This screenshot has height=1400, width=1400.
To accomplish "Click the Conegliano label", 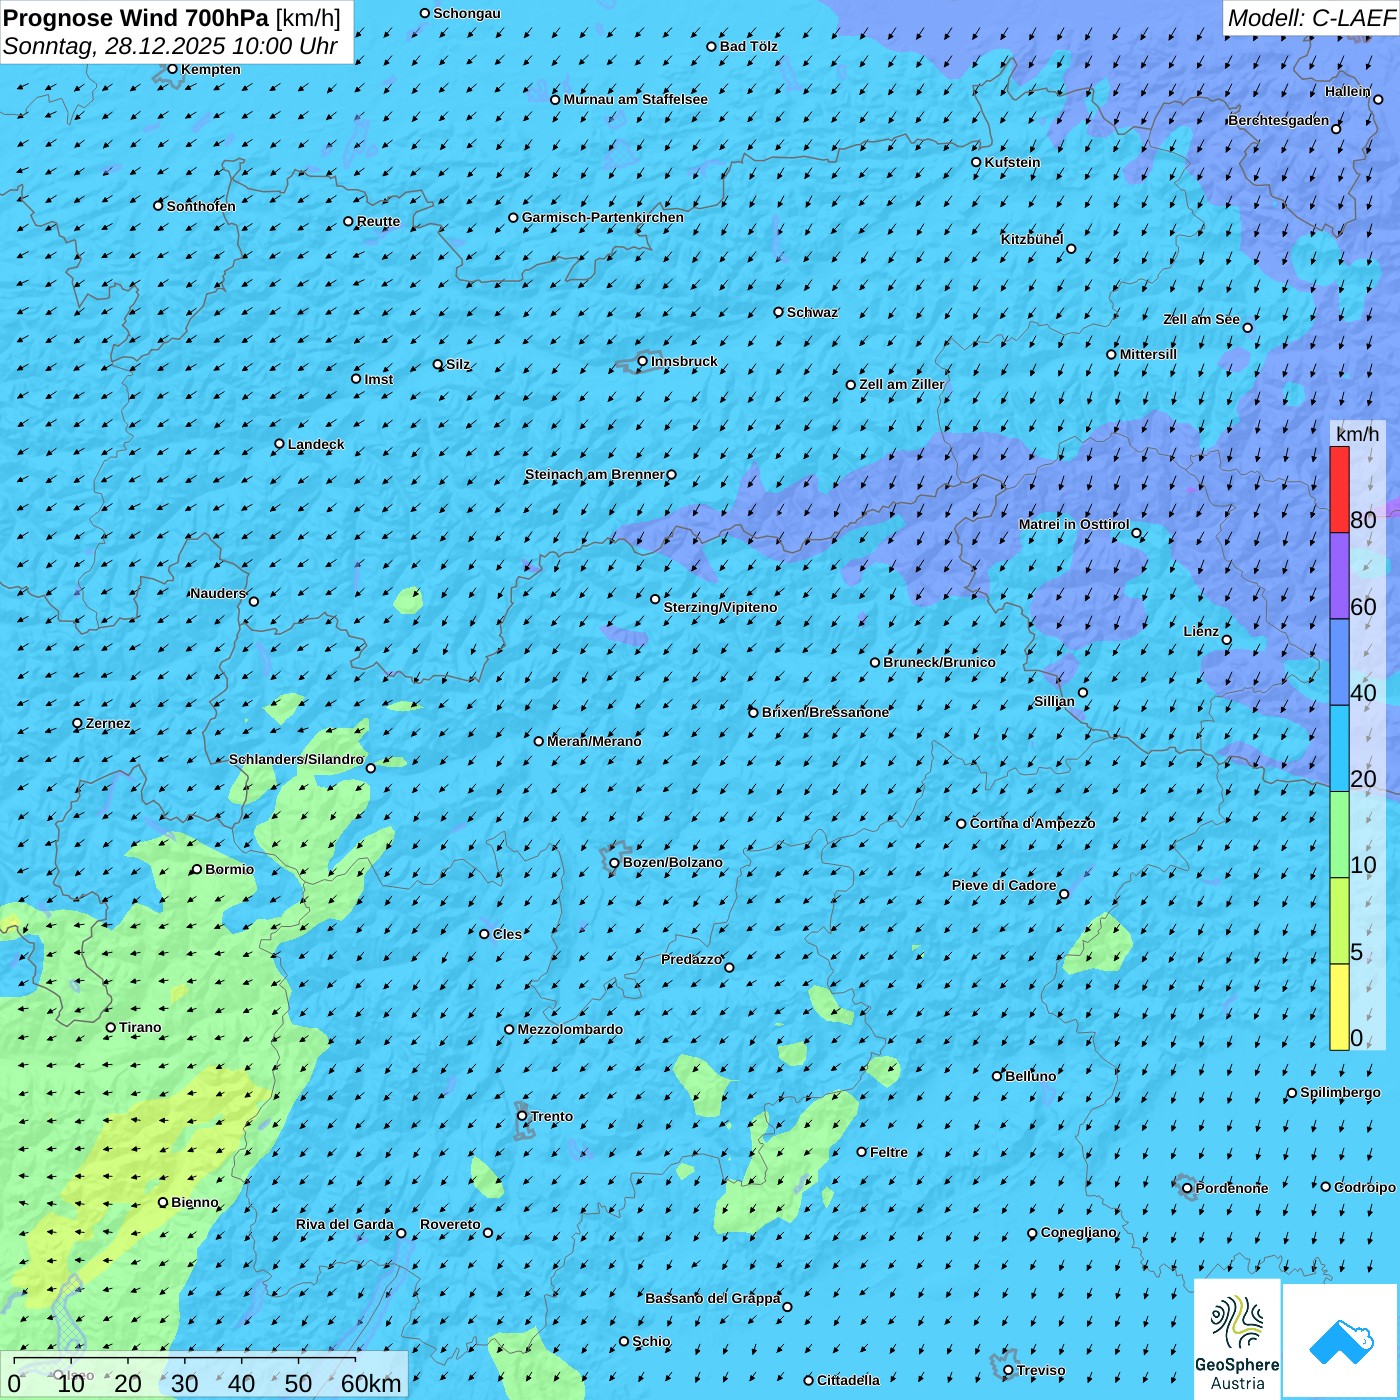I will click(x=1078, y=1232).
